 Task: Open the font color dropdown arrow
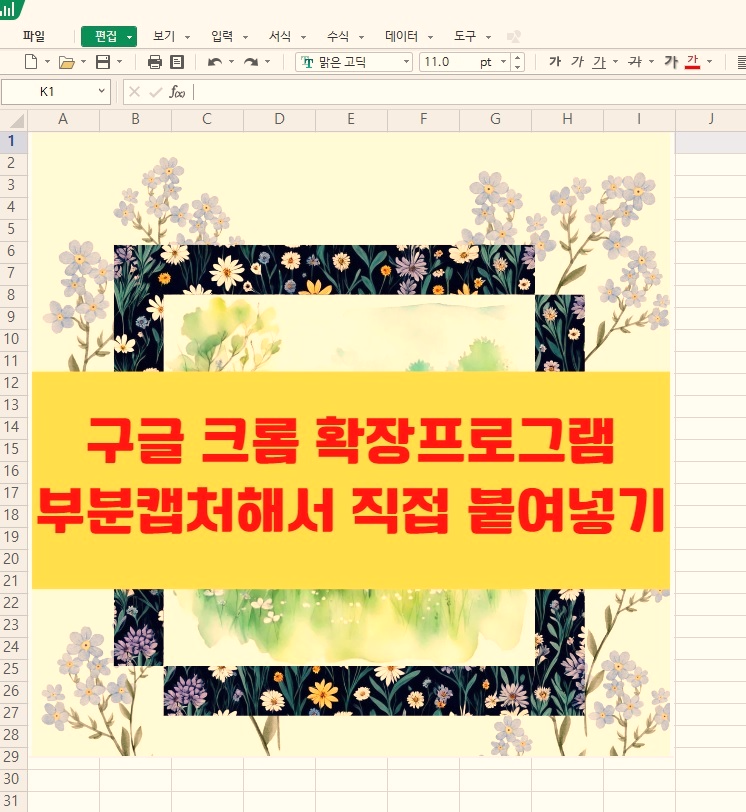point(710,62)
